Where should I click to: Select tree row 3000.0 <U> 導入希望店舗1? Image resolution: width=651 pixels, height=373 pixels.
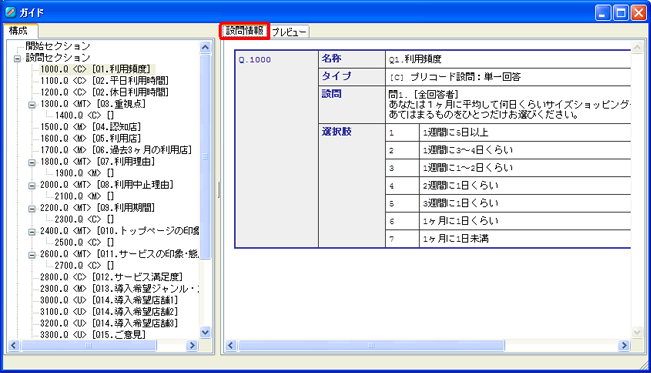(109, 300)
